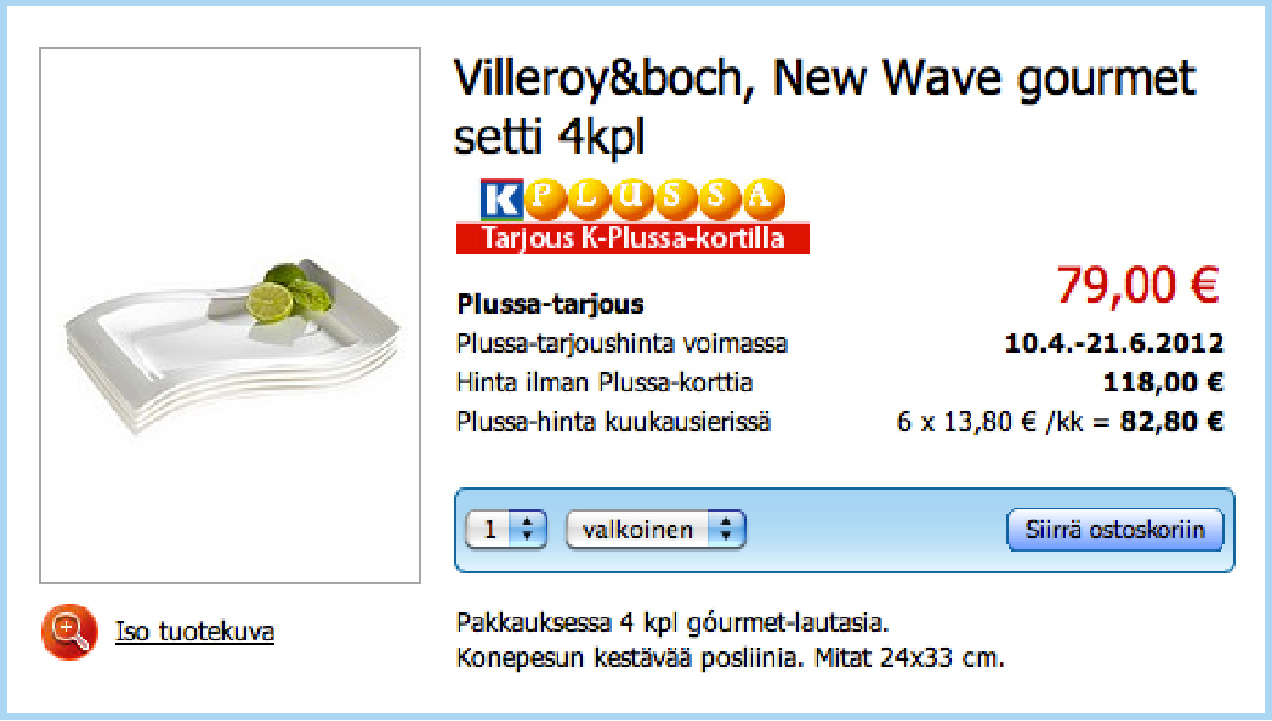
Task: Click the Villeroy&boch New Wave product title
Action: tap(825, 107)
